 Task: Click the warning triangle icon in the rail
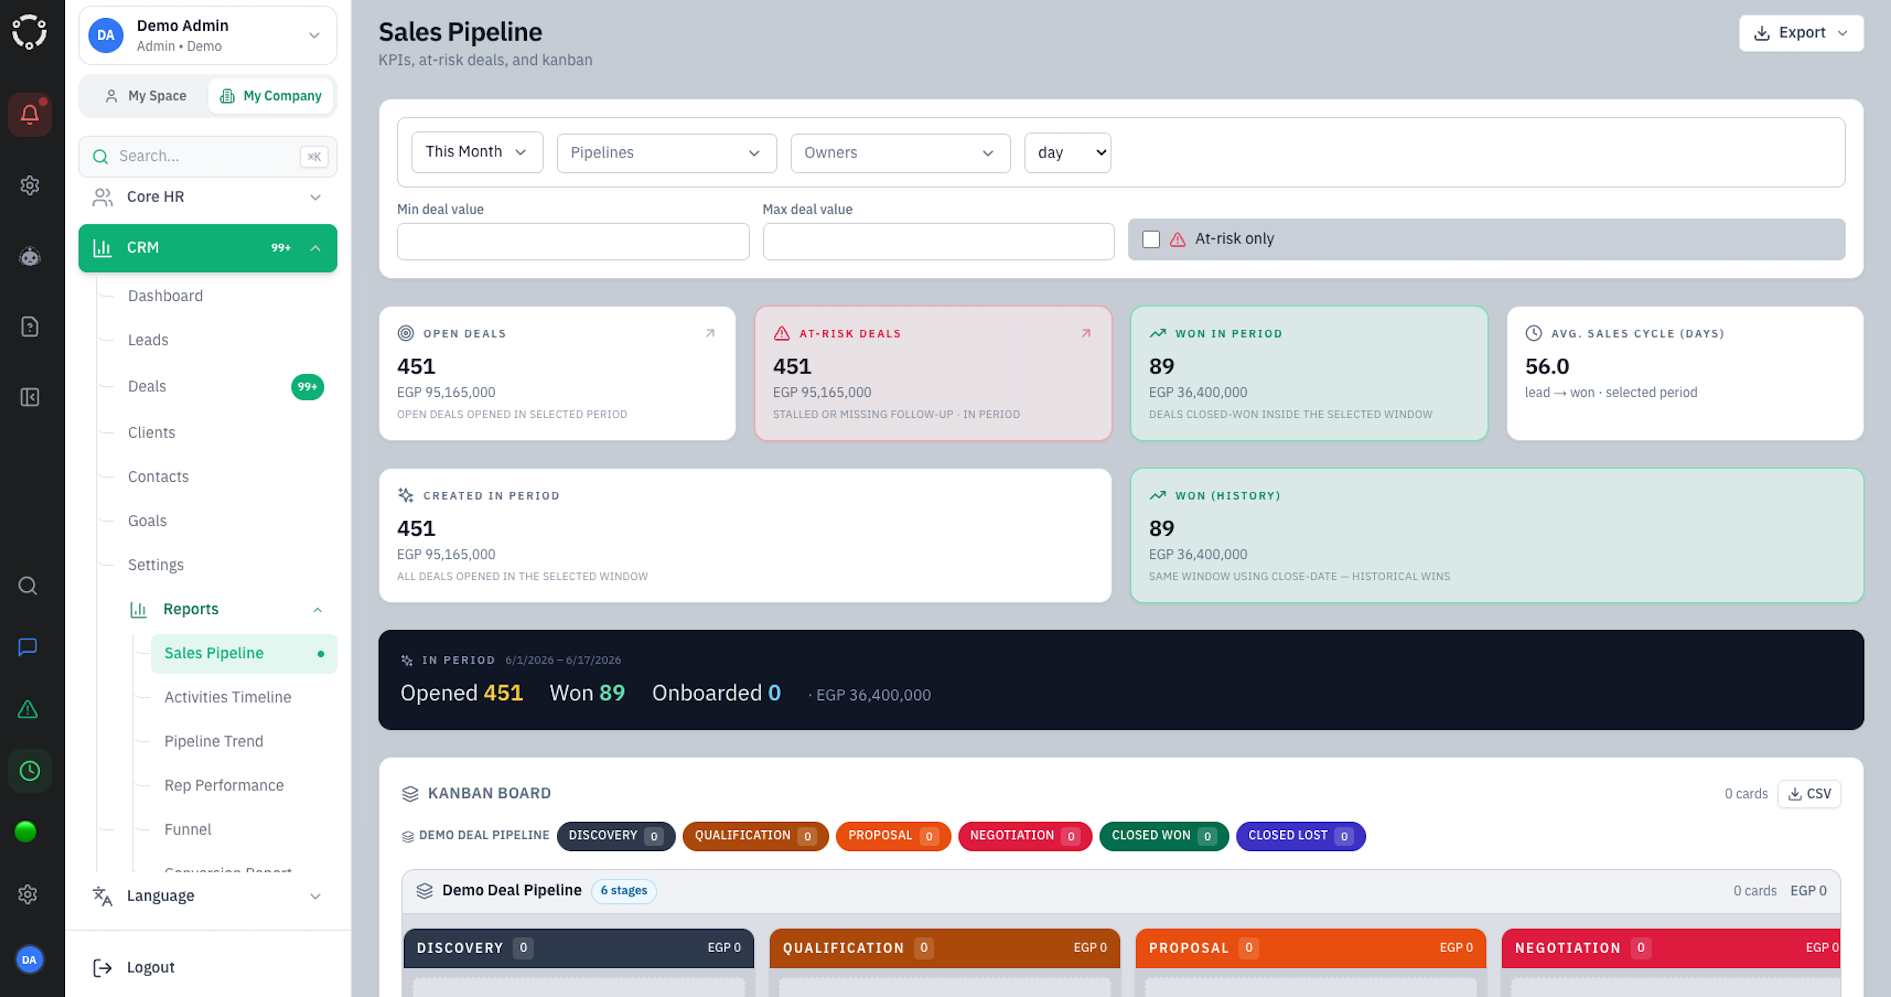click(28, 709)
